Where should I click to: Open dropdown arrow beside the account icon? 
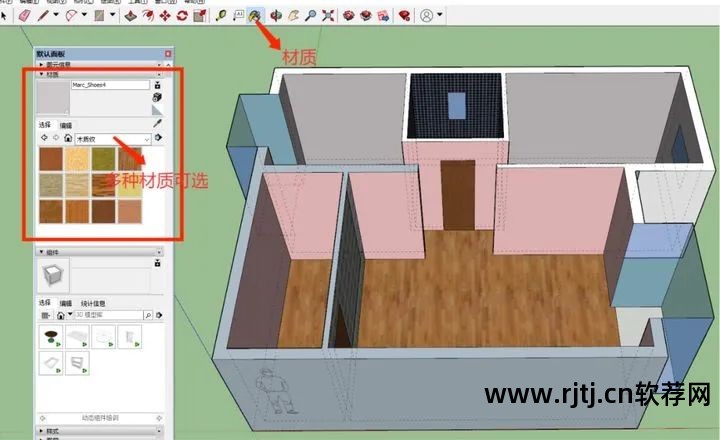439,15
